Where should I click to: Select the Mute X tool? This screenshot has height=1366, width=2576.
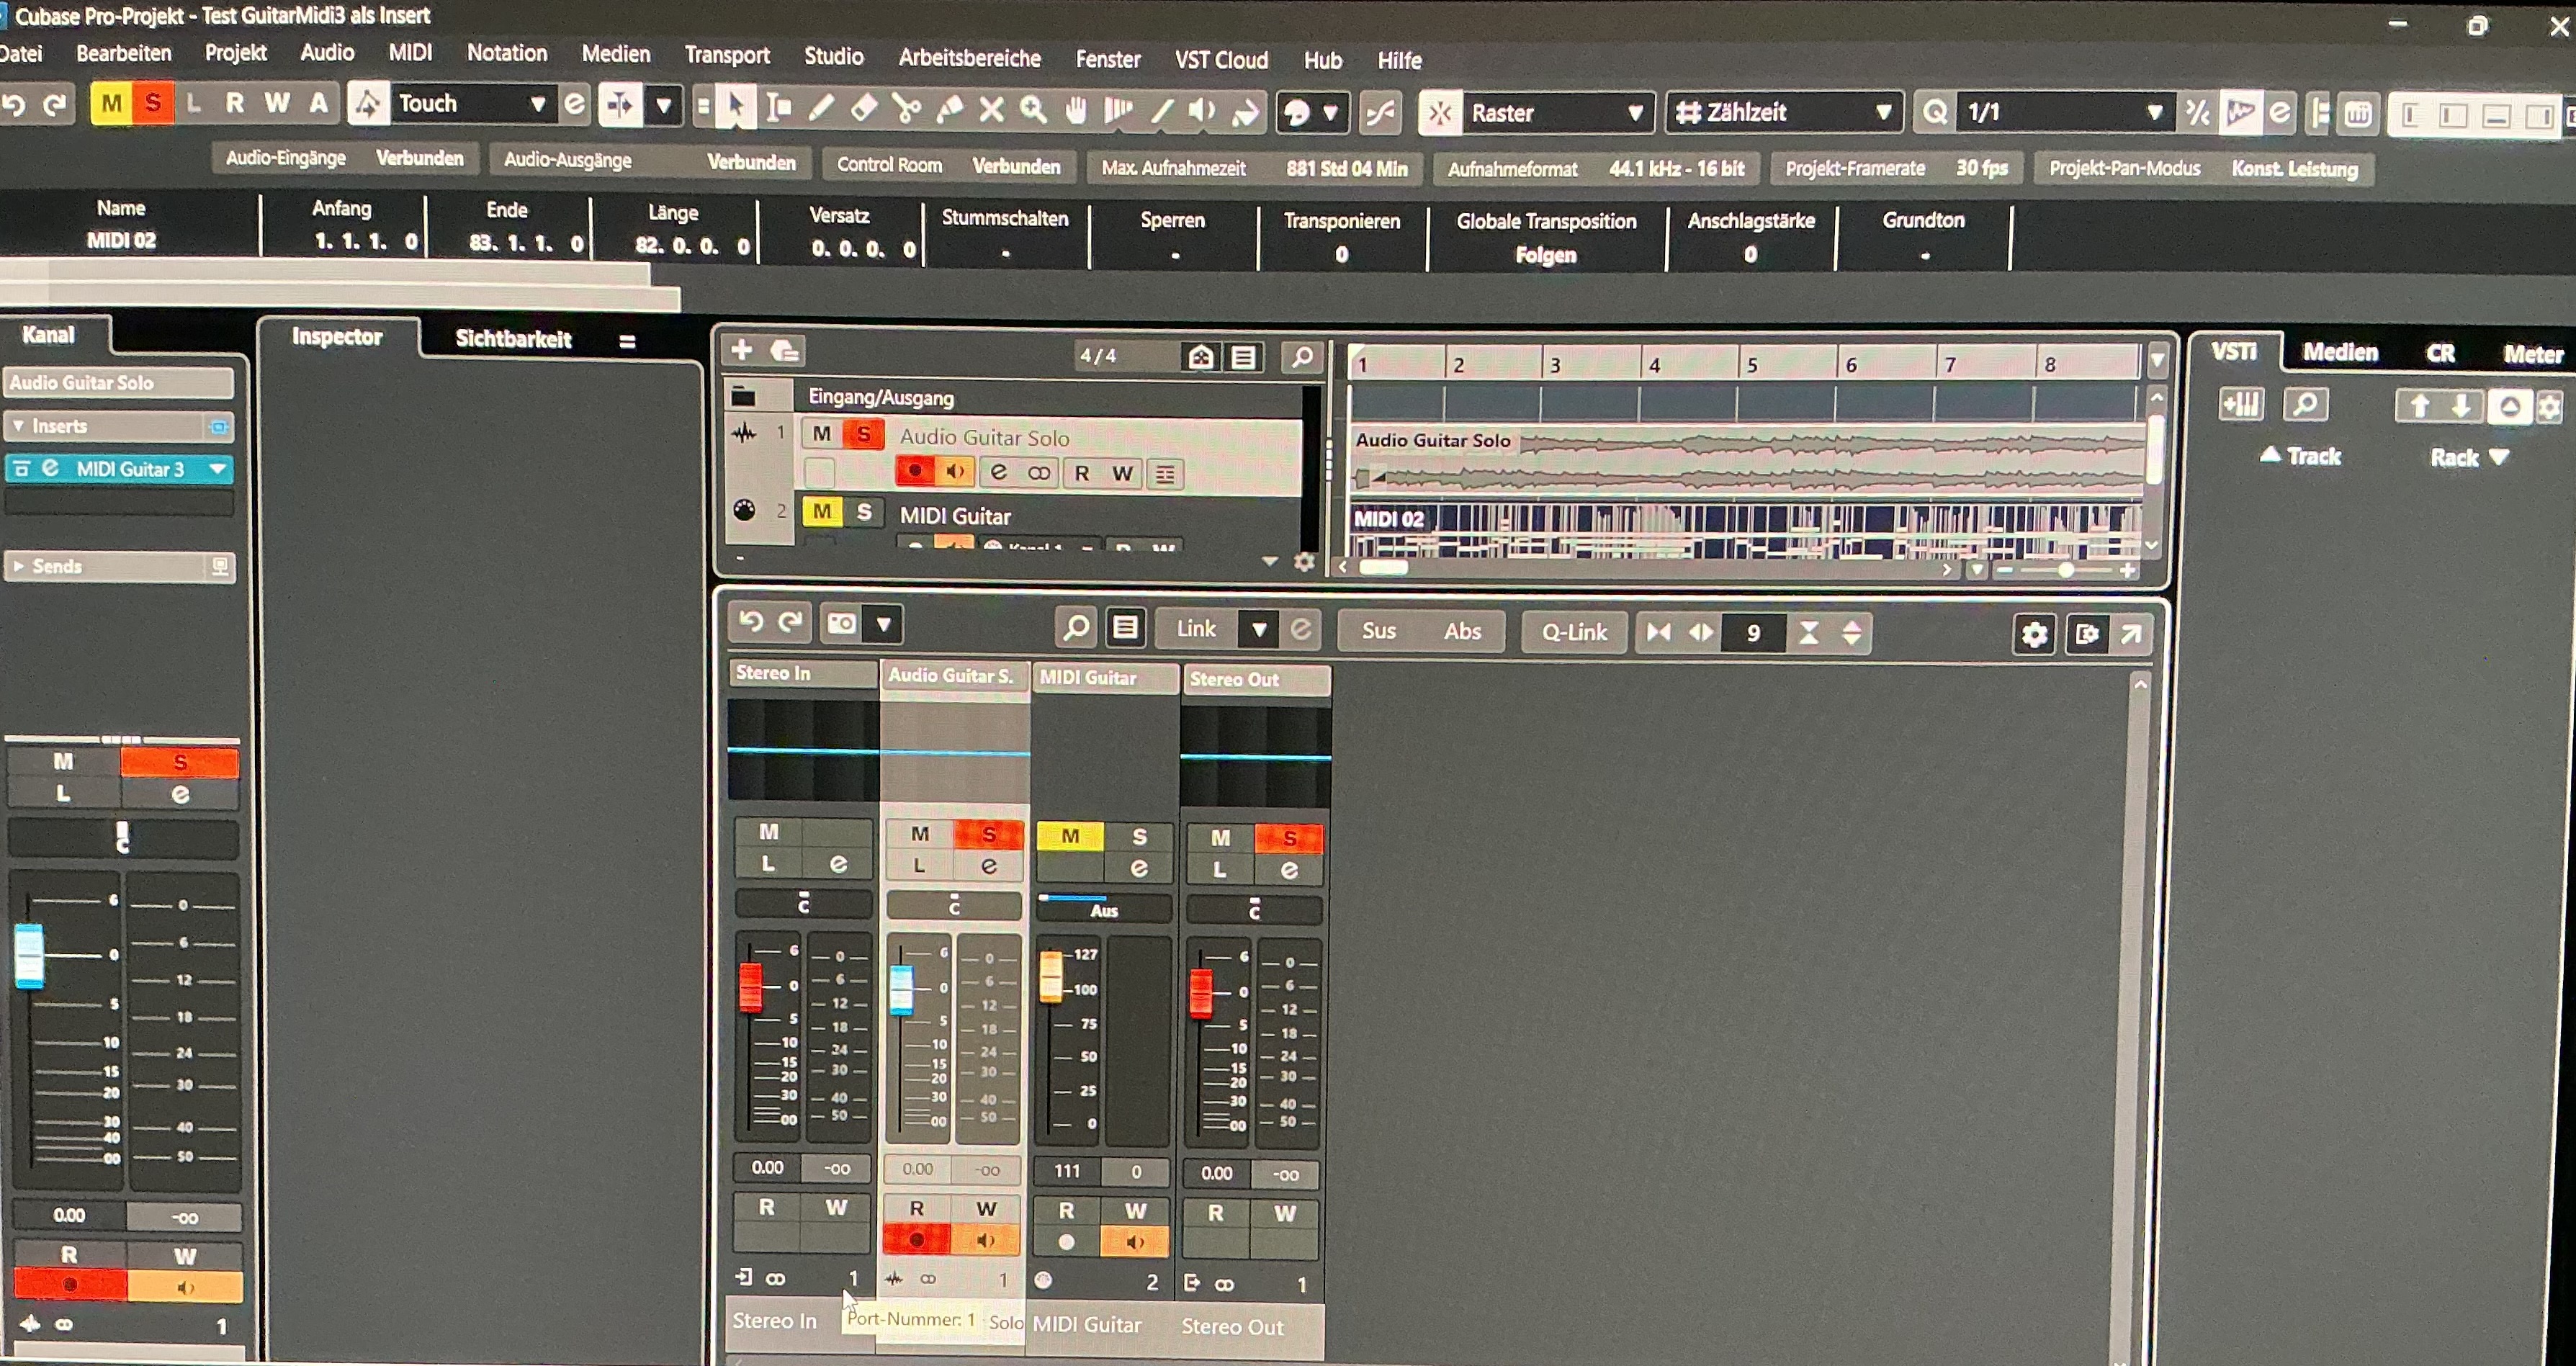click(x=991, y=110)
